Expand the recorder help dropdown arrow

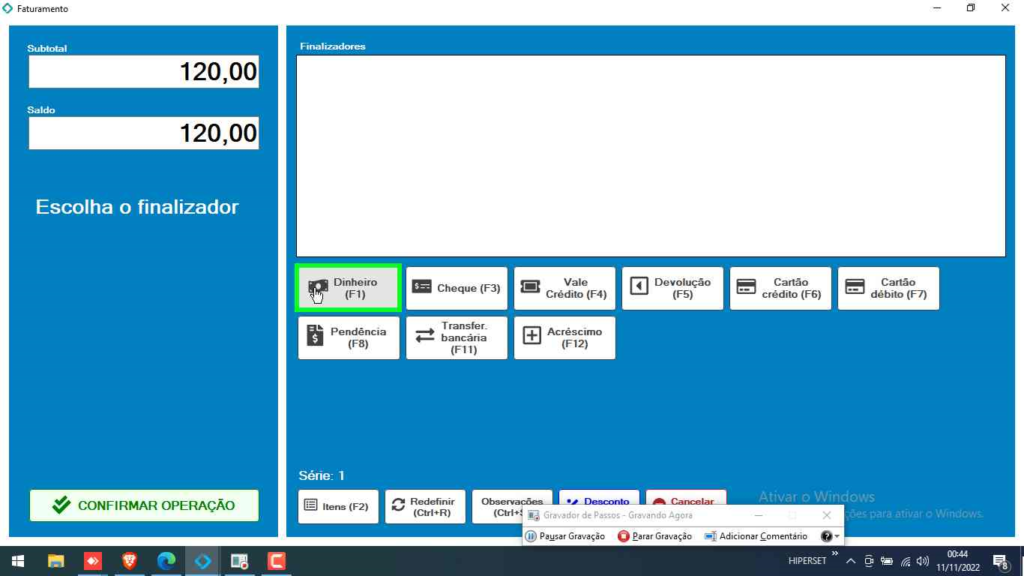(837, 537)
